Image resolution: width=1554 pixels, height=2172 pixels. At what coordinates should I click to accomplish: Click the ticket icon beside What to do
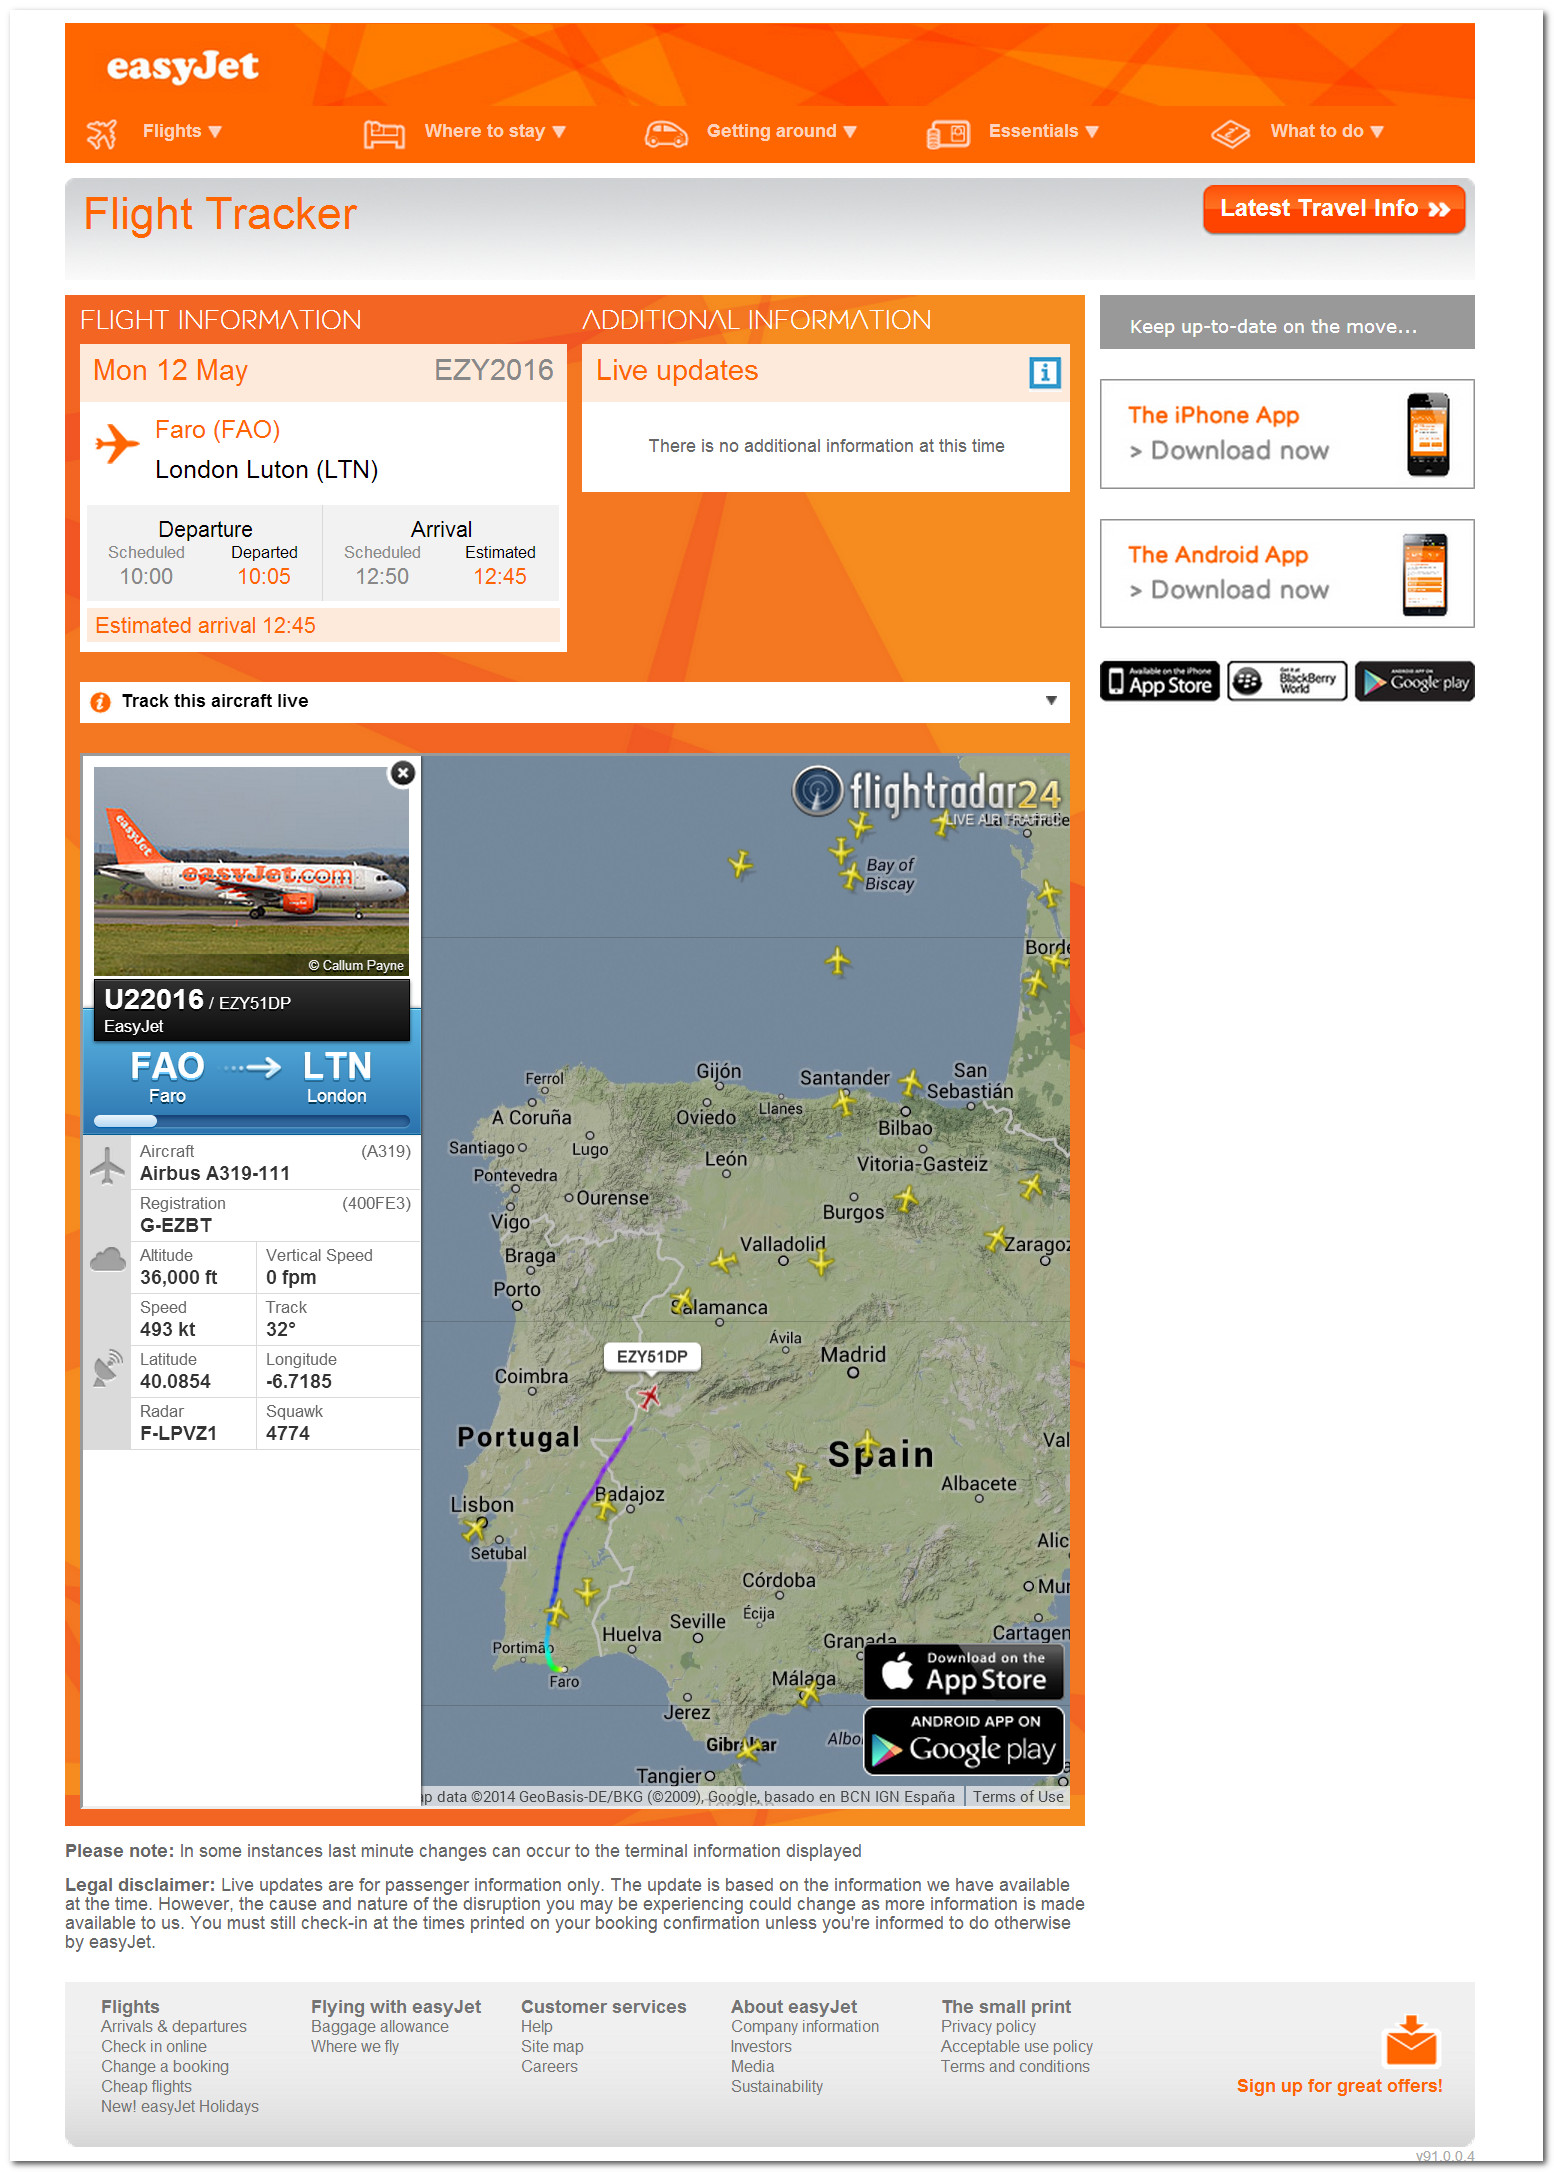(1230, 133)
